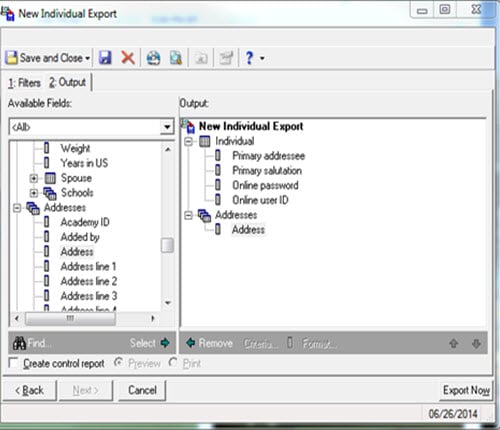Select Primary salutation in Output
Image resolution: width=500 pixels, height=430 pixels.
point(267,171)
